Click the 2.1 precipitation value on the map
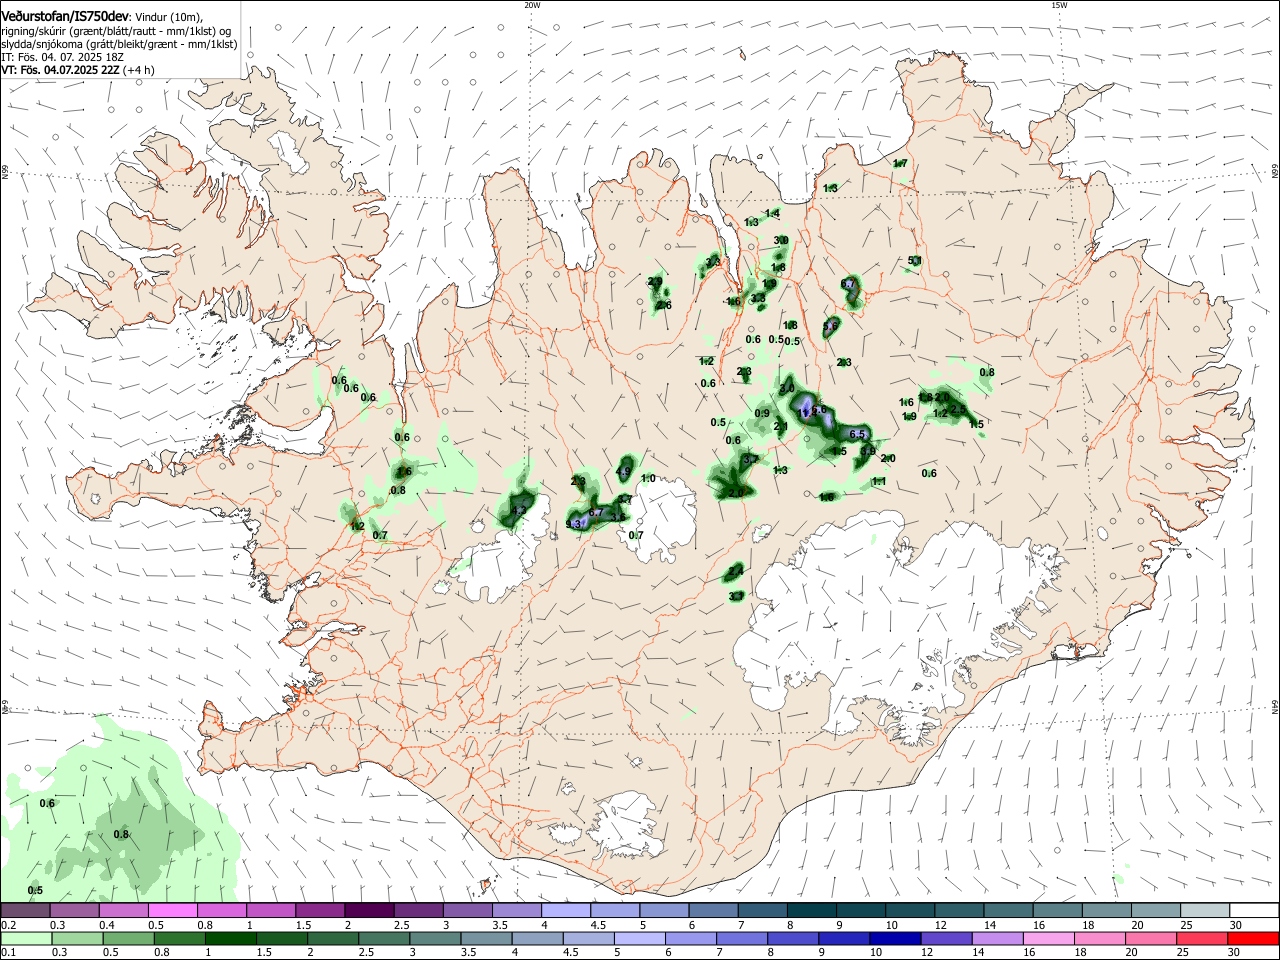Viewport: 1280px width, 960px height. coord(780,426)
